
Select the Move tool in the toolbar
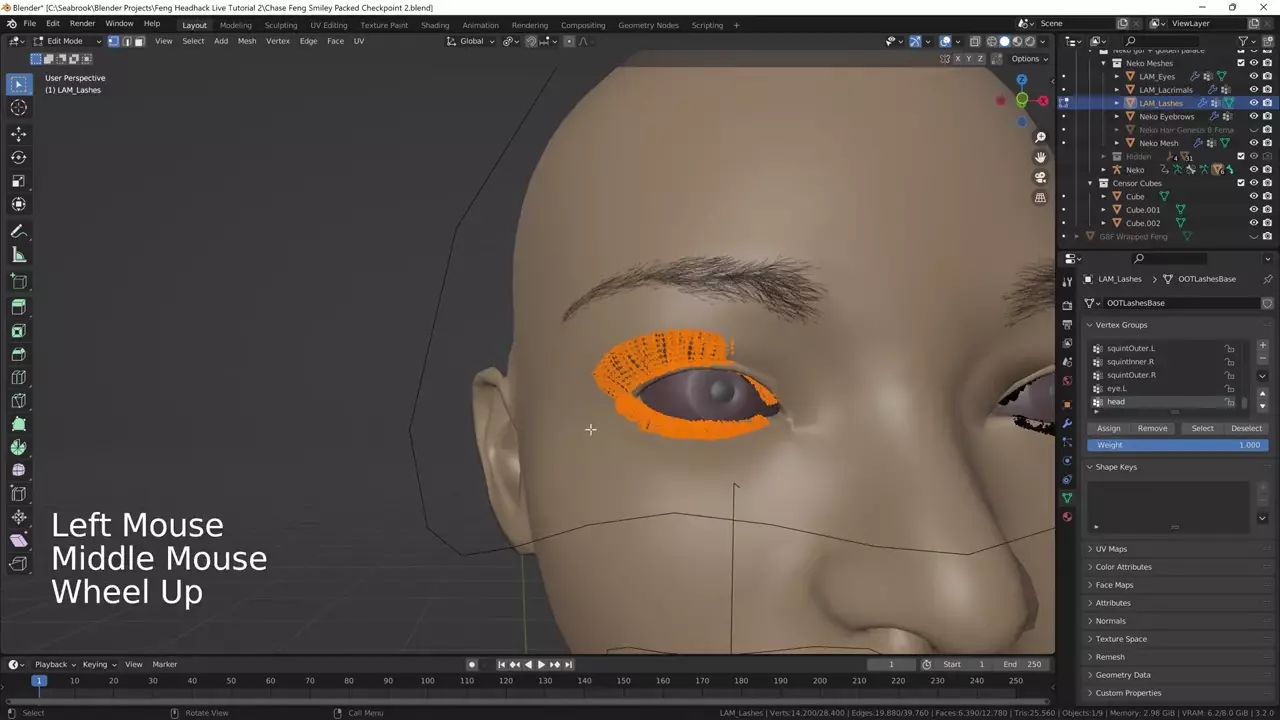[x=18, y=133]
